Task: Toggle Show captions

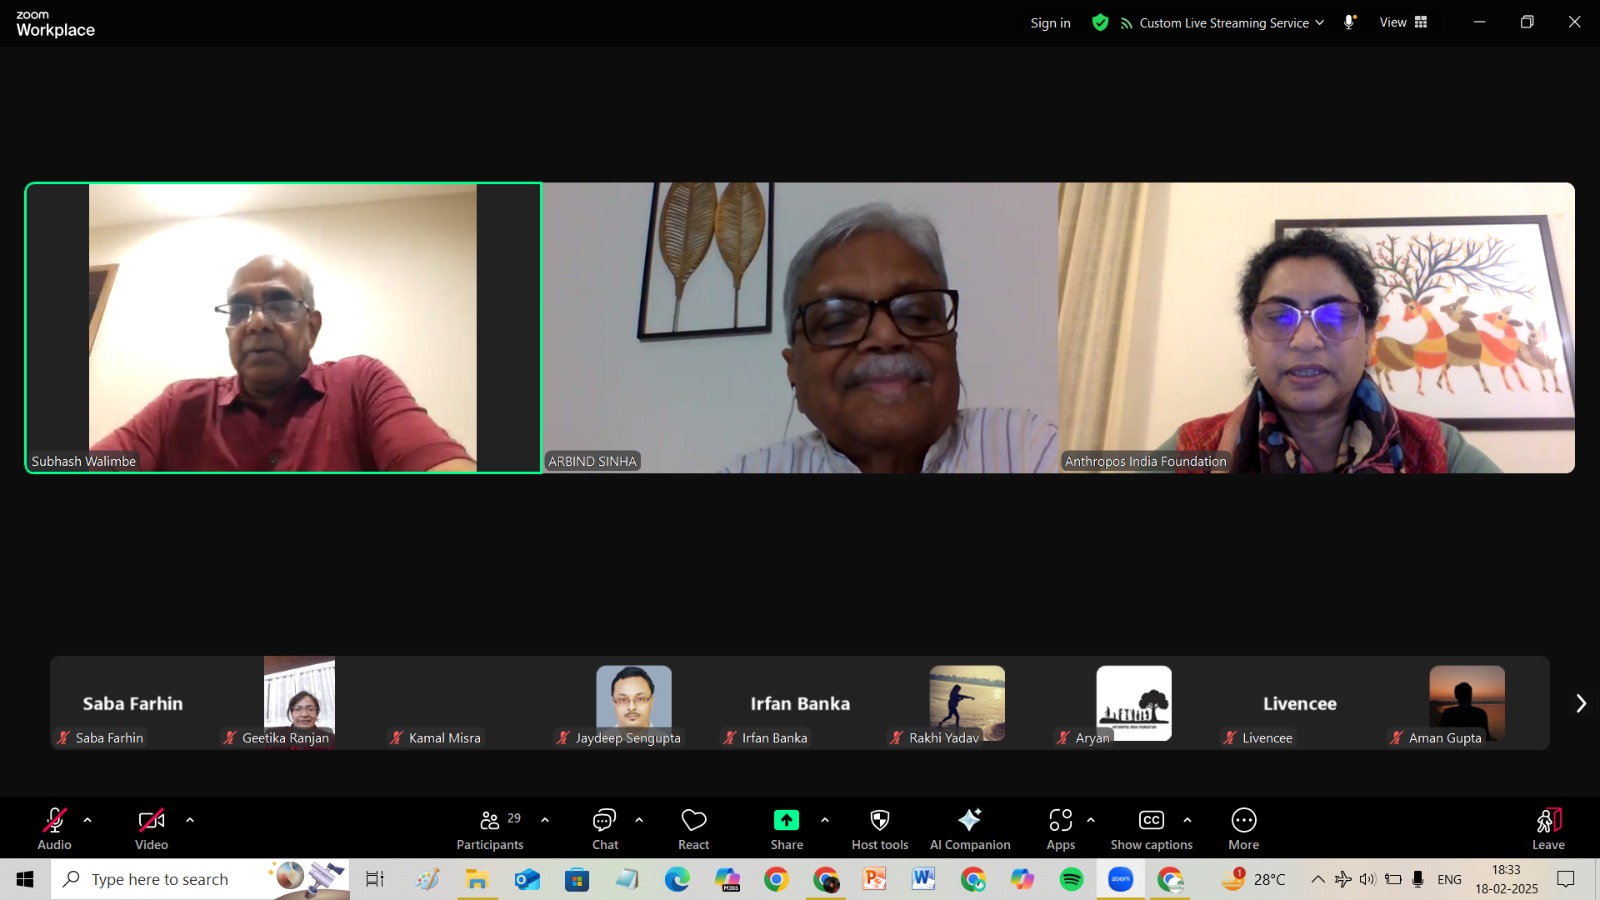Action: tap(1152, 829)
